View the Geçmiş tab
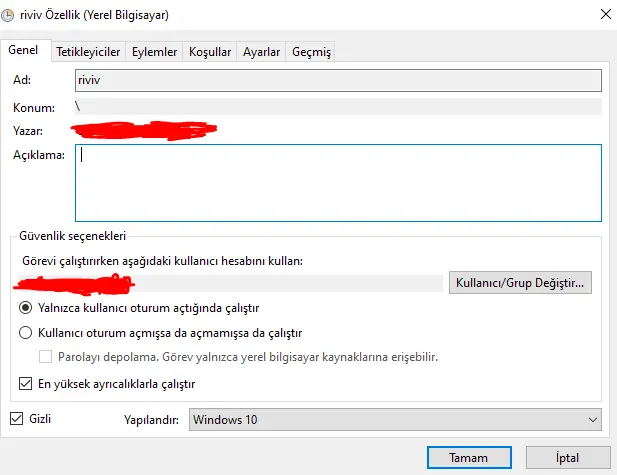 311,52
